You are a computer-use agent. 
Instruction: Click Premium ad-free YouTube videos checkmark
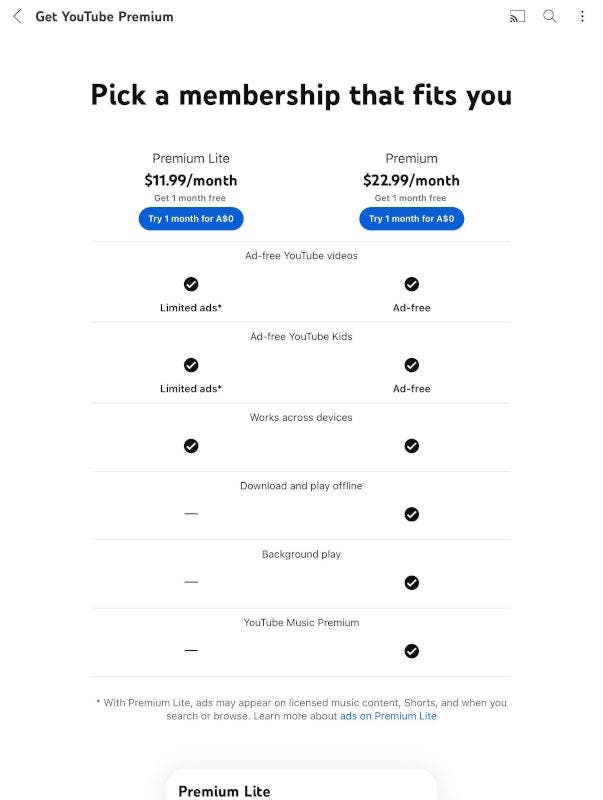click(x=411, y=284)
